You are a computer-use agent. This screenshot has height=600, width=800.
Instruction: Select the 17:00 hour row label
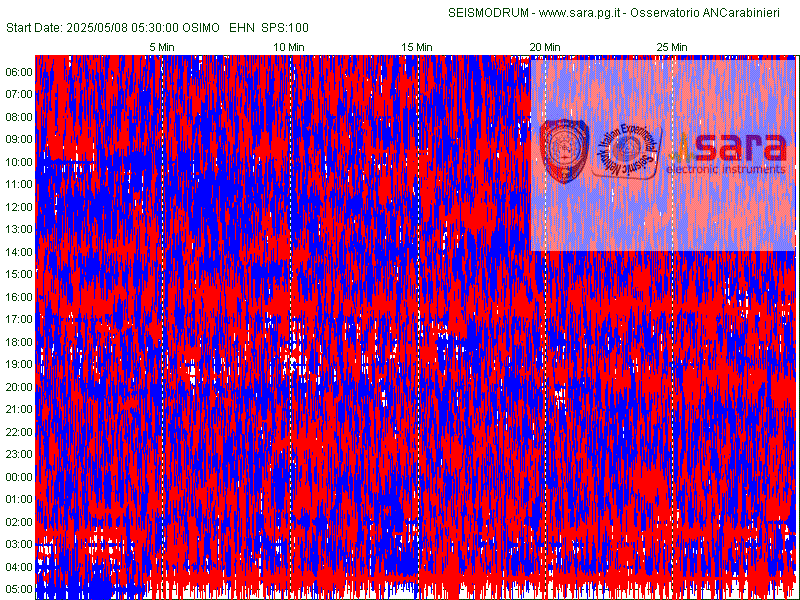click(19, 319)
